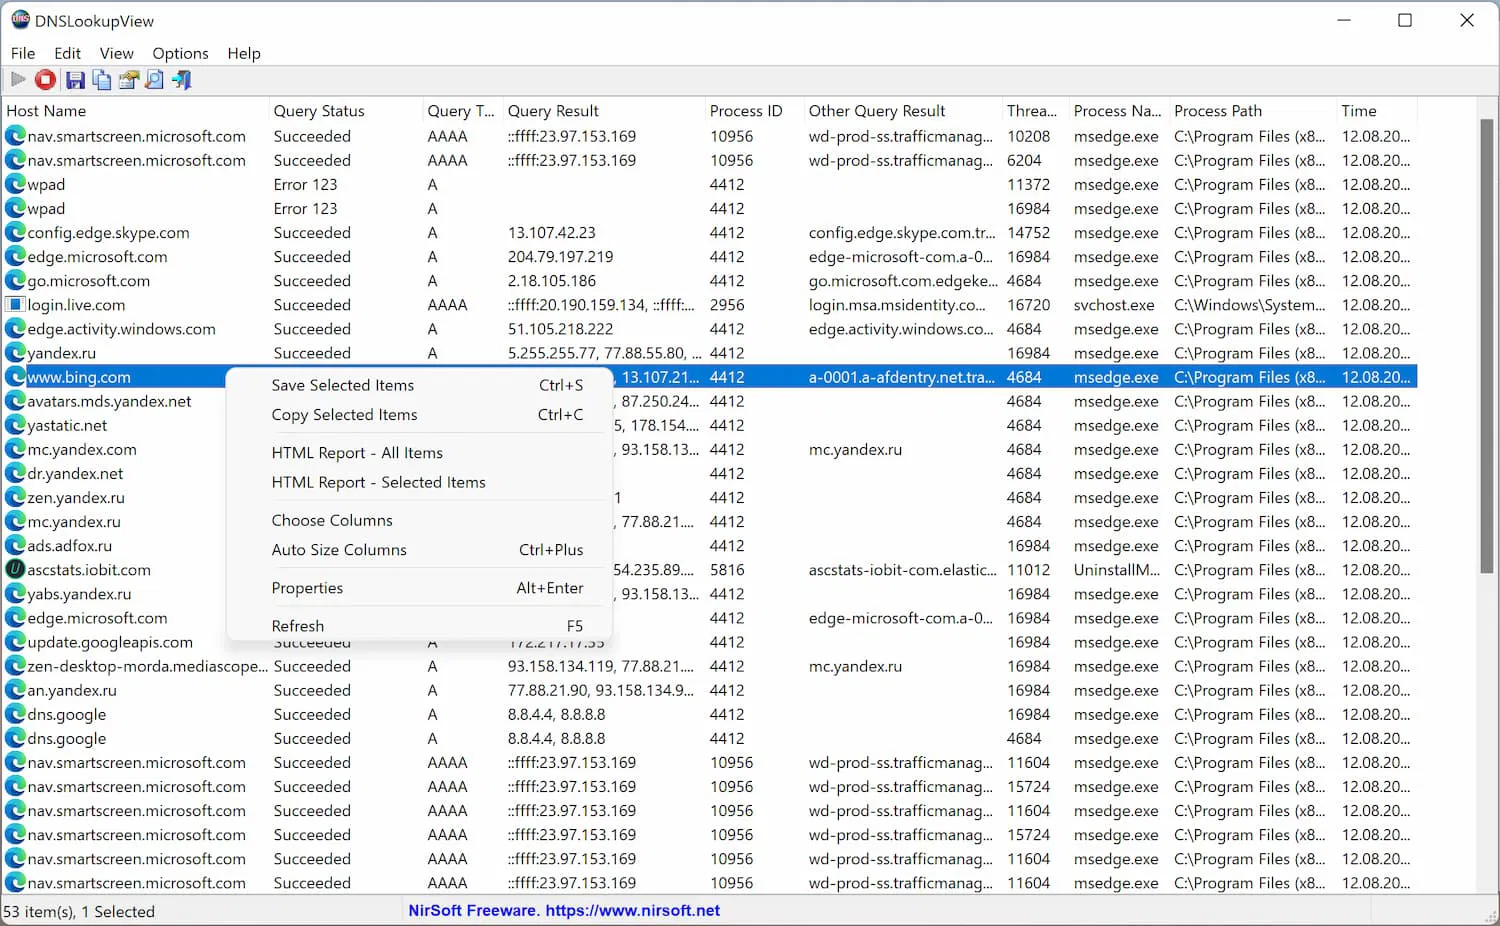Choose Refresh in the context menu
Image resolution: width=1500 pixels, height=926 pixels.
[x=419, y=626]
